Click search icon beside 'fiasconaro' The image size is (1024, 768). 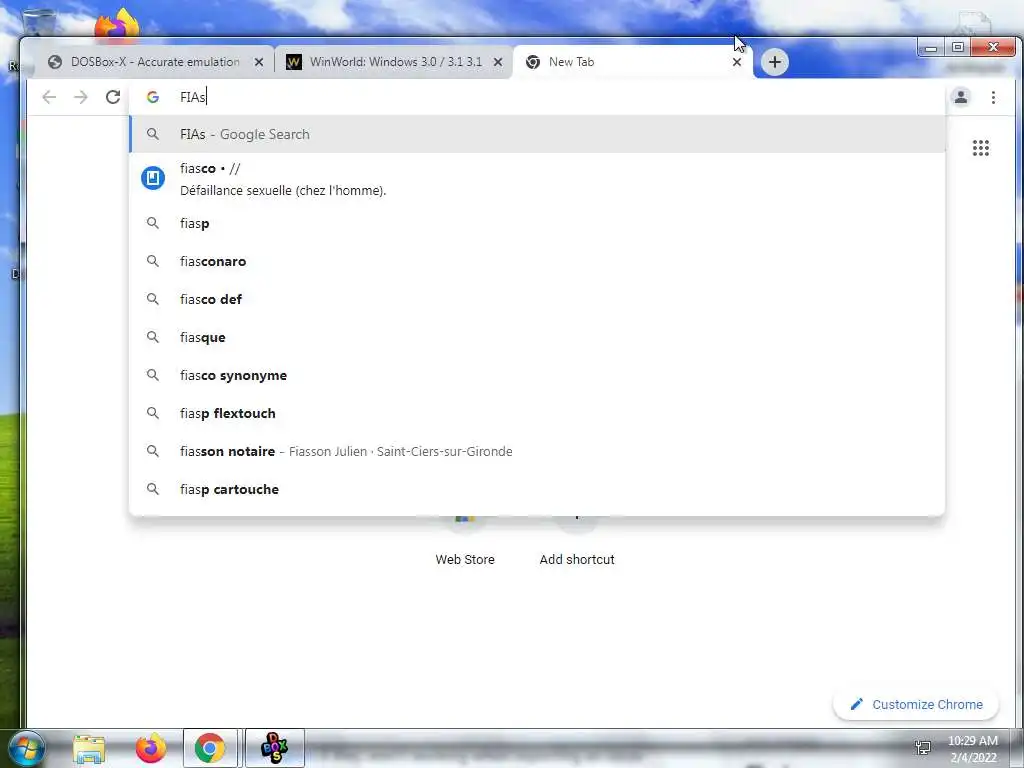click(153, 261)
